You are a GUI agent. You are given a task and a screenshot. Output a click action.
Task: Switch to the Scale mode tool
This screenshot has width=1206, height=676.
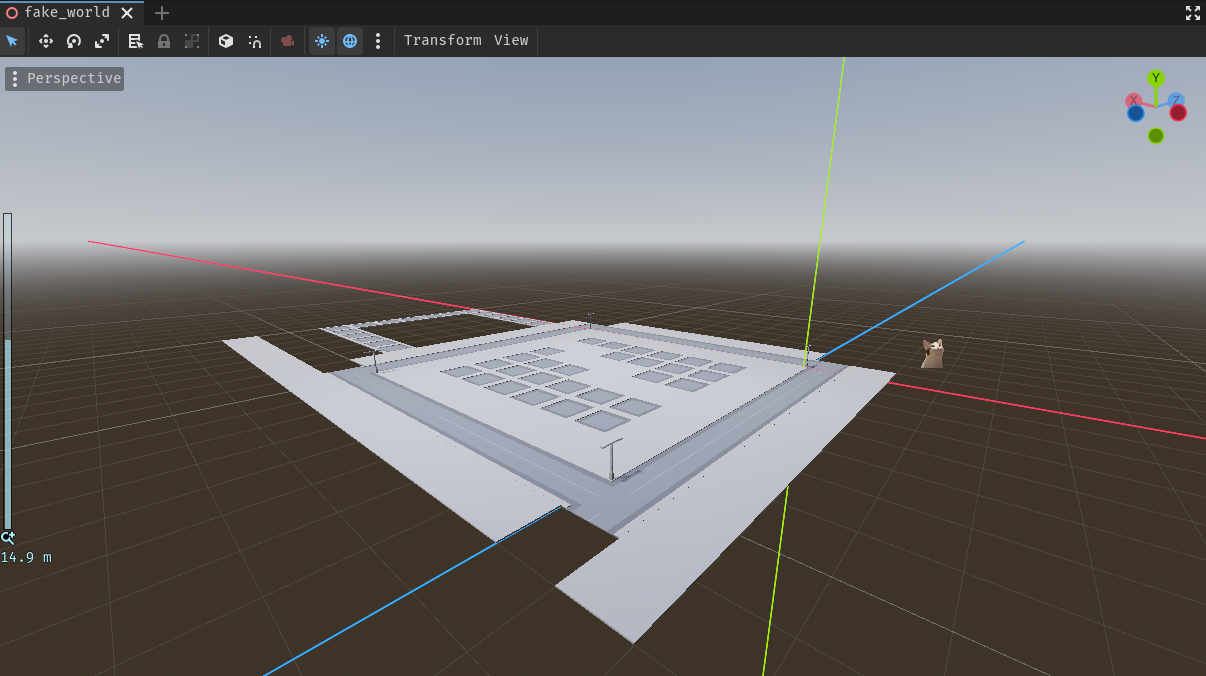(101, 41)
